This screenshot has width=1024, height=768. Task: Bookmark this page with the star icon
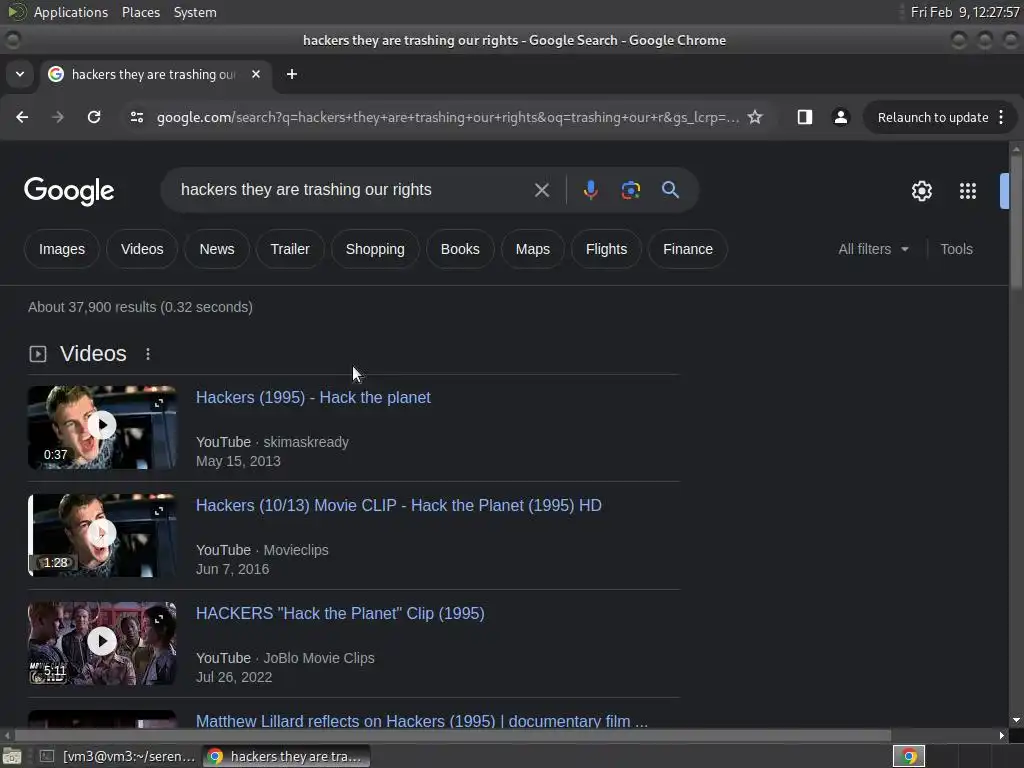(x=755, y=117)
